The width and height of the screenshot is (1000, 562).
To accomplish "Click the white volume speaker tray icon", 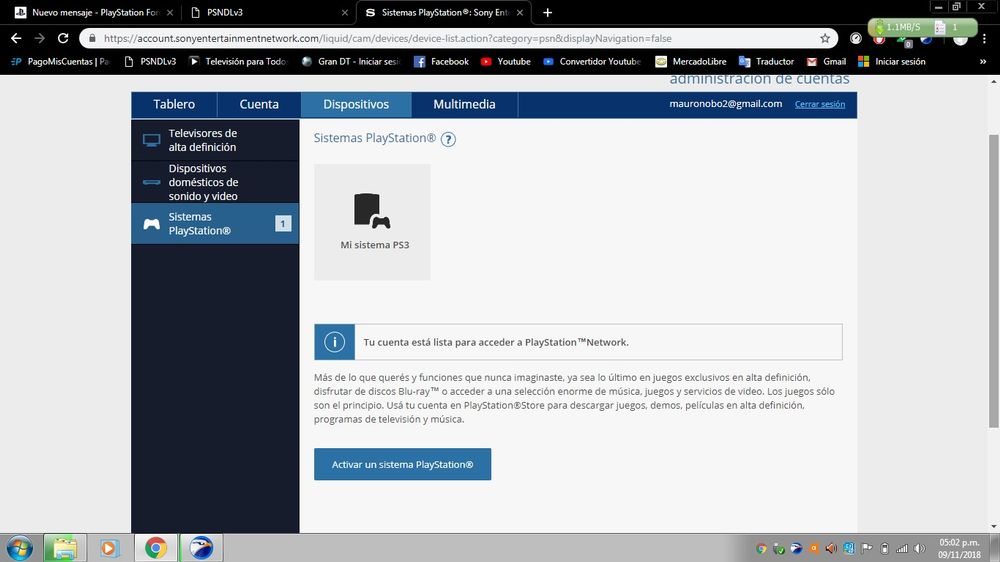I will 919,549.
